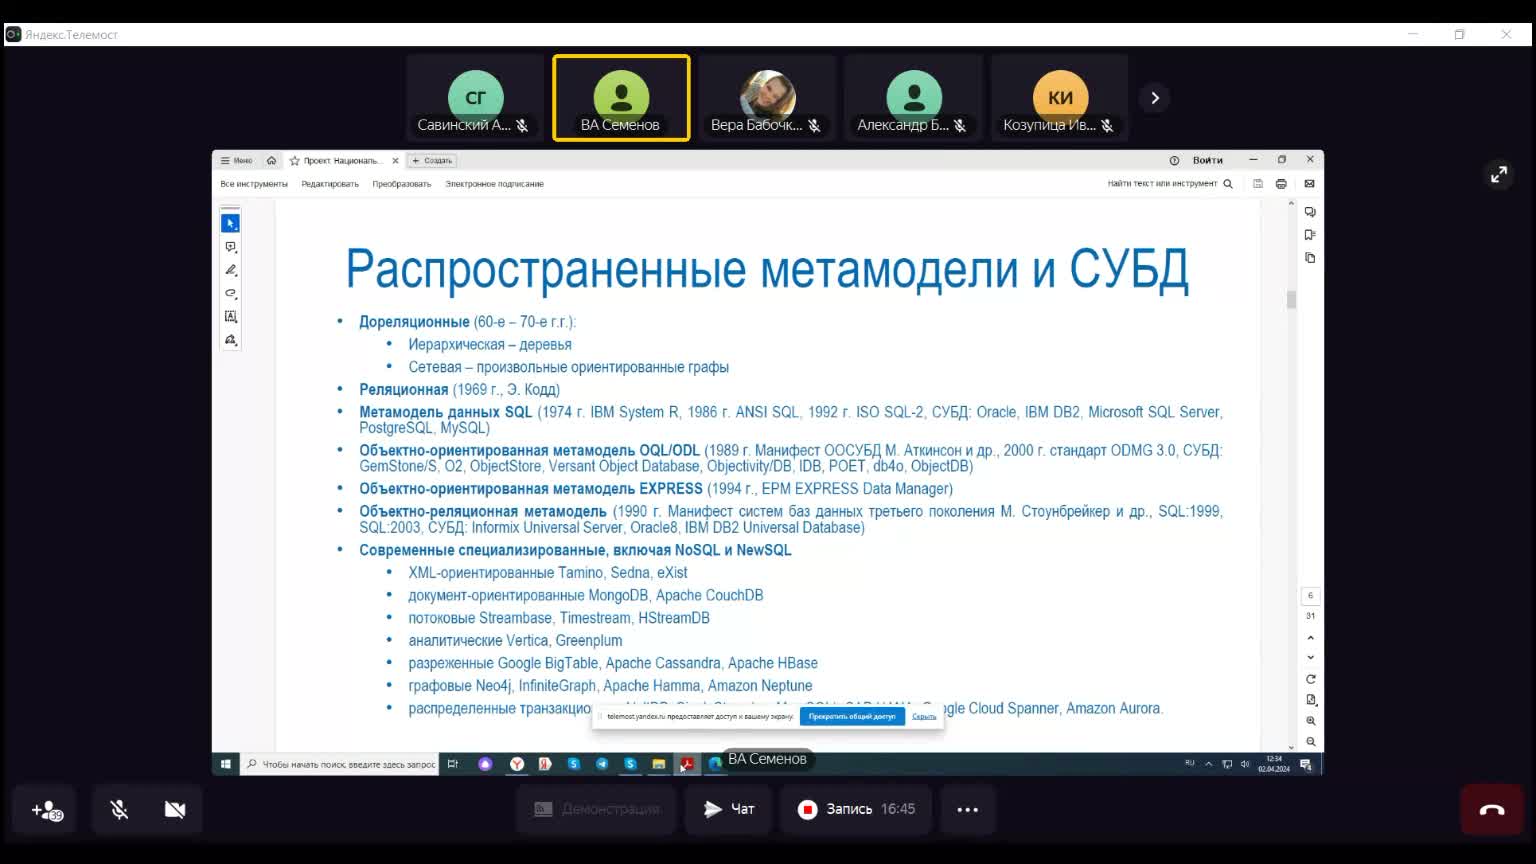Image resolution: width=1536 pixels, height=864 pixels.
Task: Open the Редактировать menu
Action: pyautogui.click(x=330, y=184)
